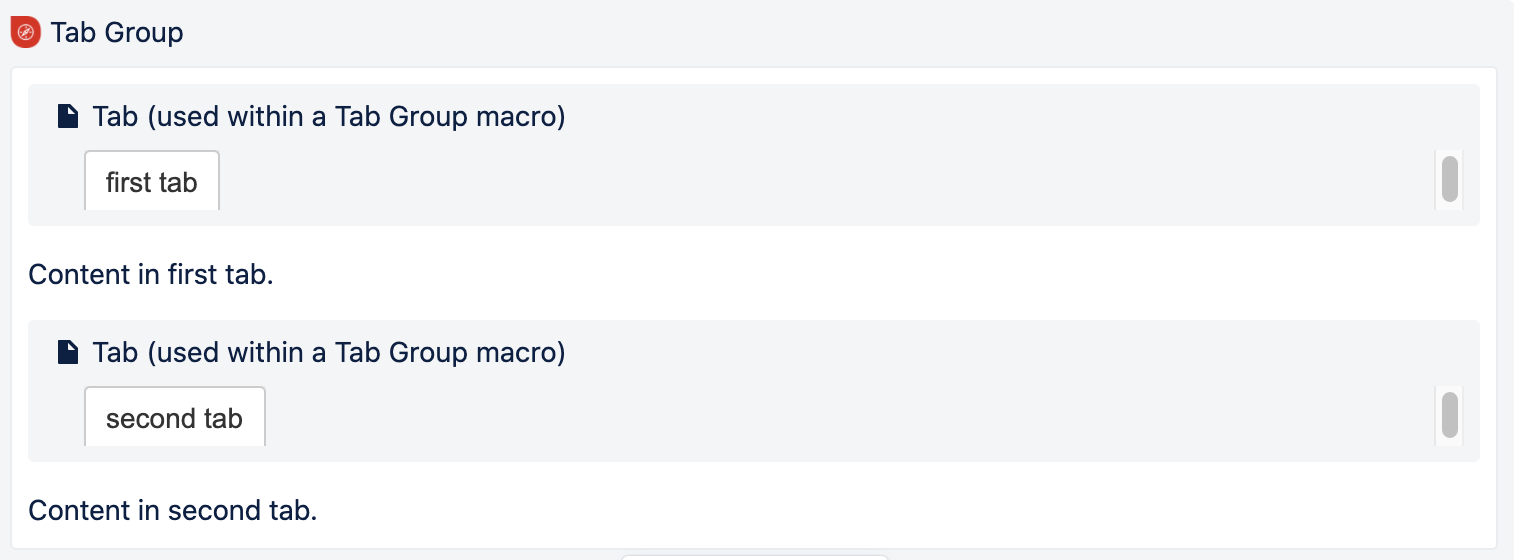Screen dimensions: 1514x560
Task: Place cursor in 'Content in first tab.' text
Action: point(150,274)
